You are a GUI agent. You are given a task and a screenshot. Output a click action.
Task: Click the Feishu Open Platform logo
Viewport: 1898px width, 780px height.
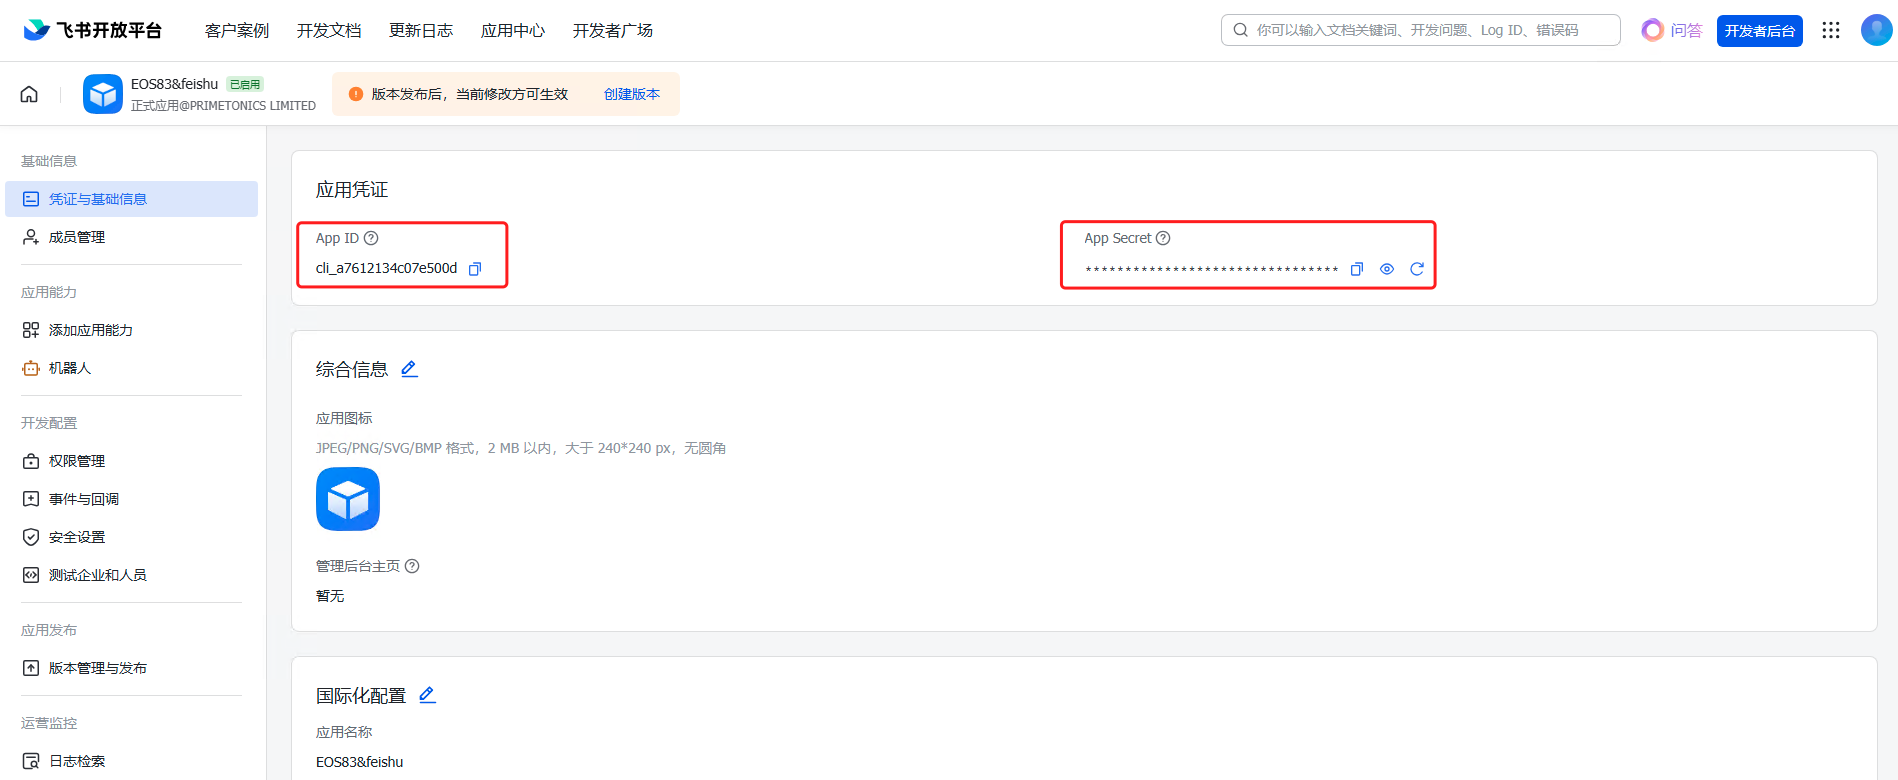(x=93, y=30)
